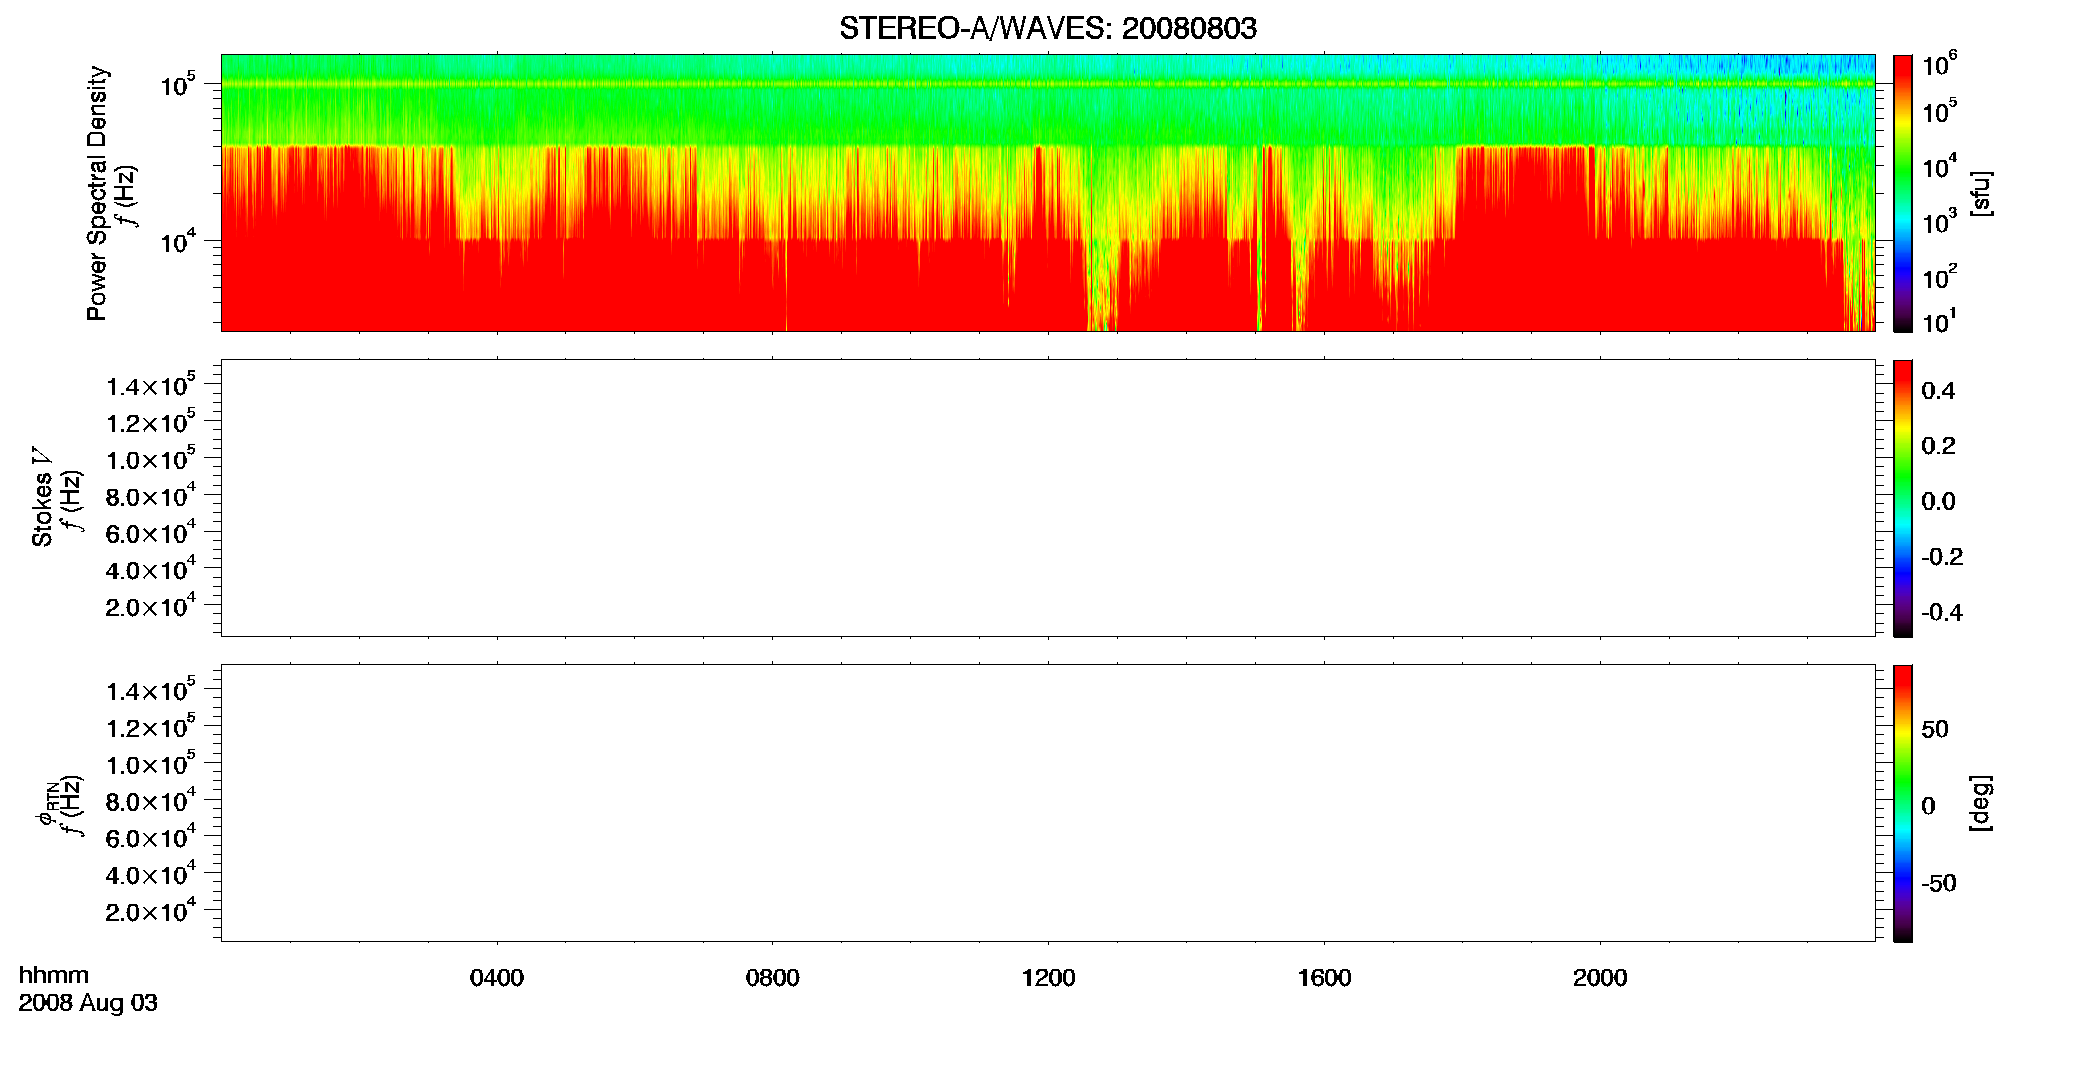This screenshot has width=2096, height=1080.
Task: Click the power spectral density color bar
Action: (x=1903, y=193)
